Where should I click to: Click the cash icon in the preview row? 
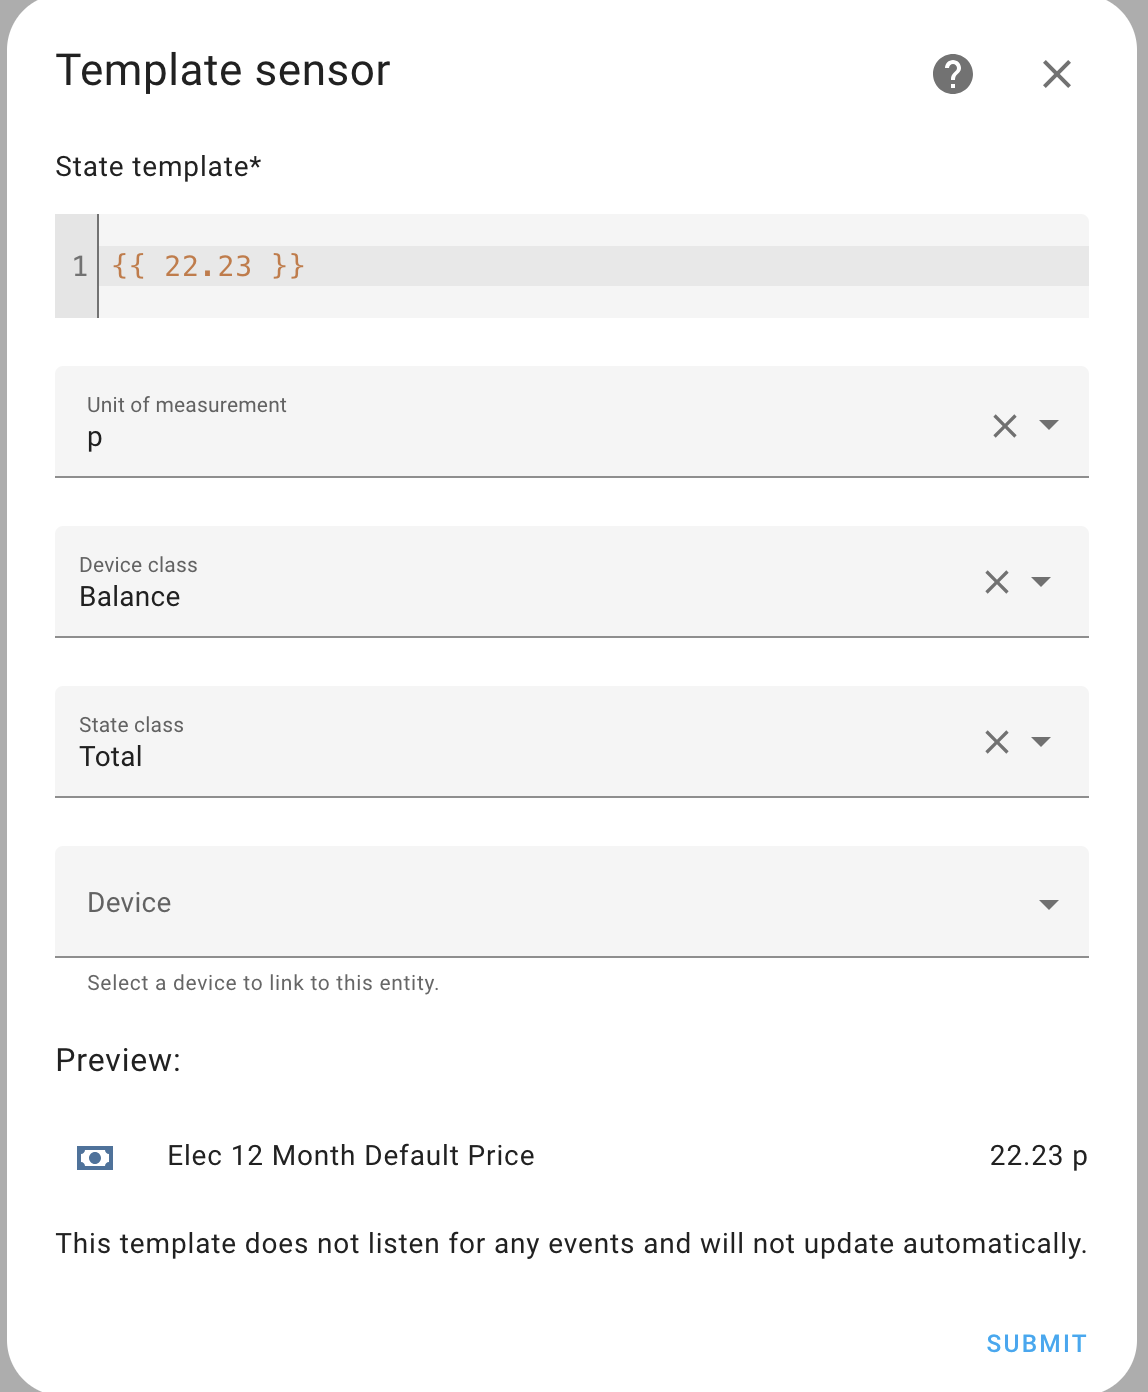[95, 1157]
